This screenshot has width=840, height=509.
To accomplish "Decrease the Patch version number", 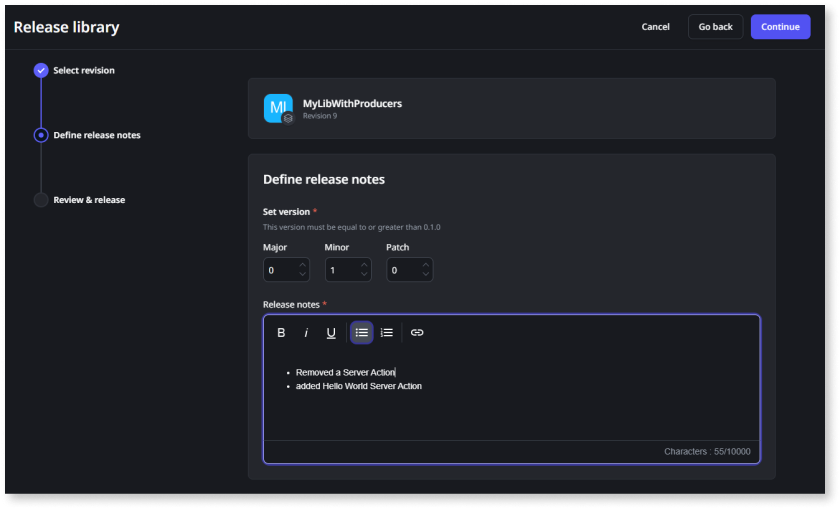I will click(x=426, y=275).
